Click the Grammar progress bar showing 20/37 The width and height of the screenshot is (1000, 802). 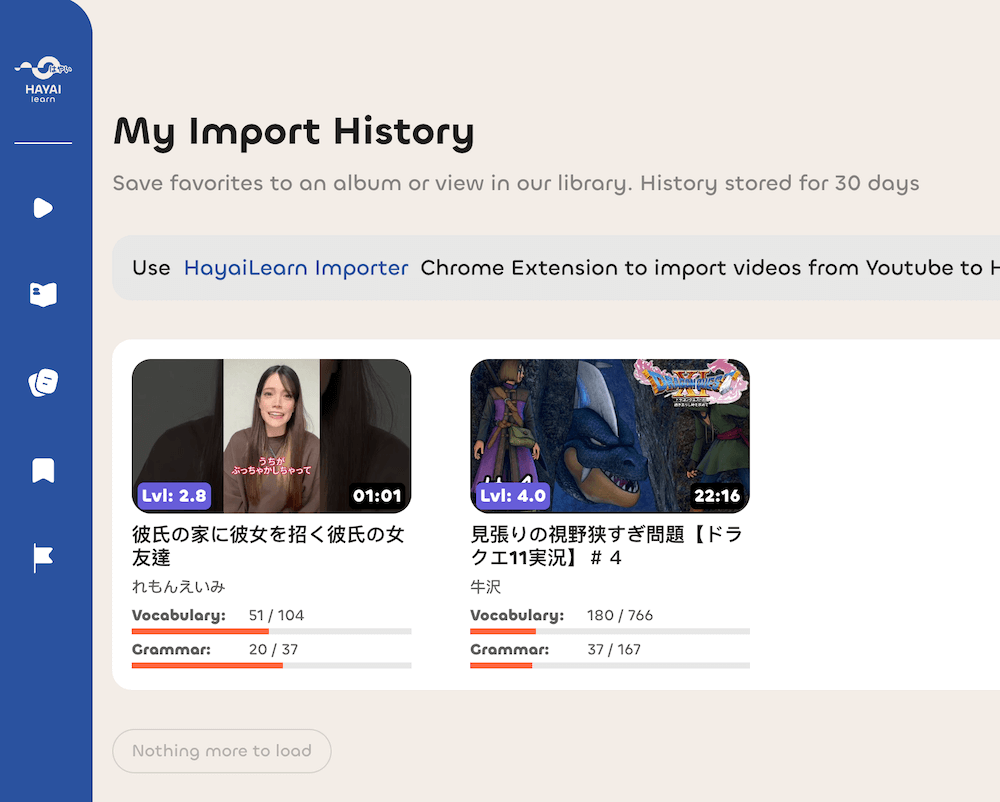click(x=270, y=666)
